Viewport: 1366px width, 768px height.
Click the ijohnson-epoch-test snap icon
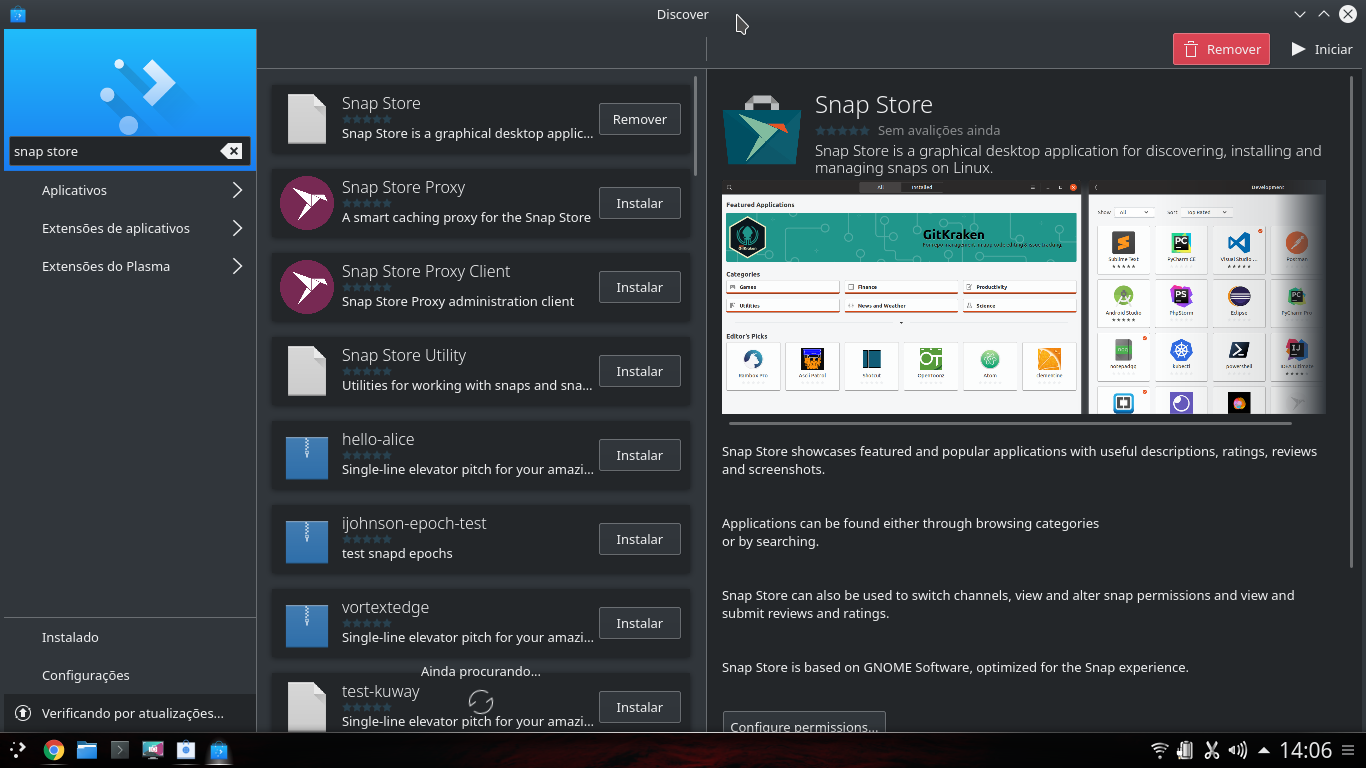[306, 539]
